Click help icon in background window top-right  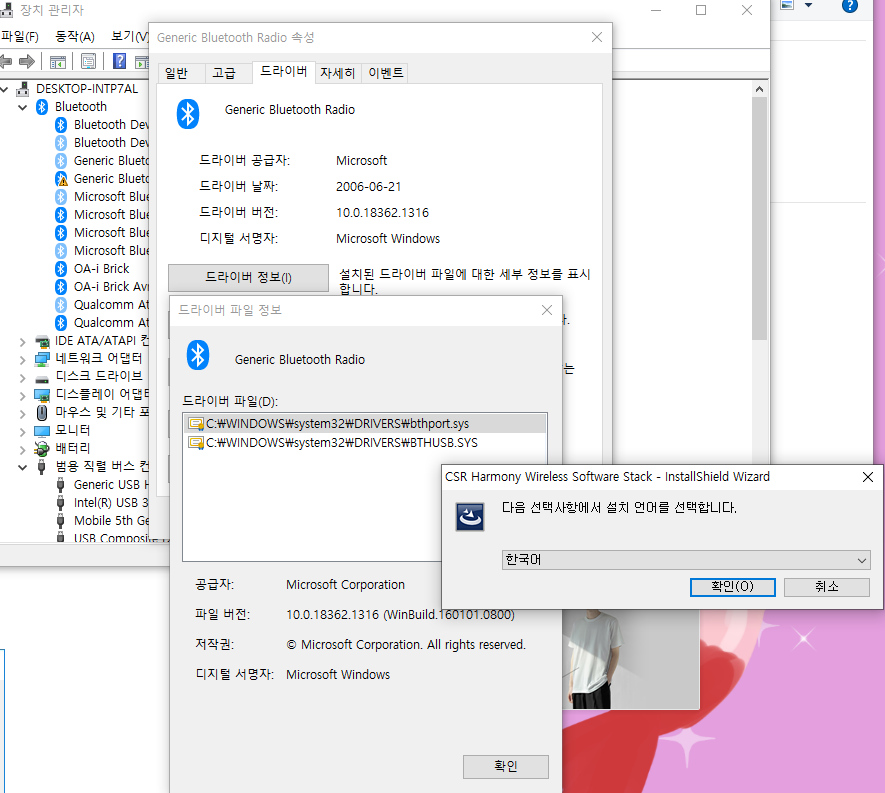tap(850, 6)
